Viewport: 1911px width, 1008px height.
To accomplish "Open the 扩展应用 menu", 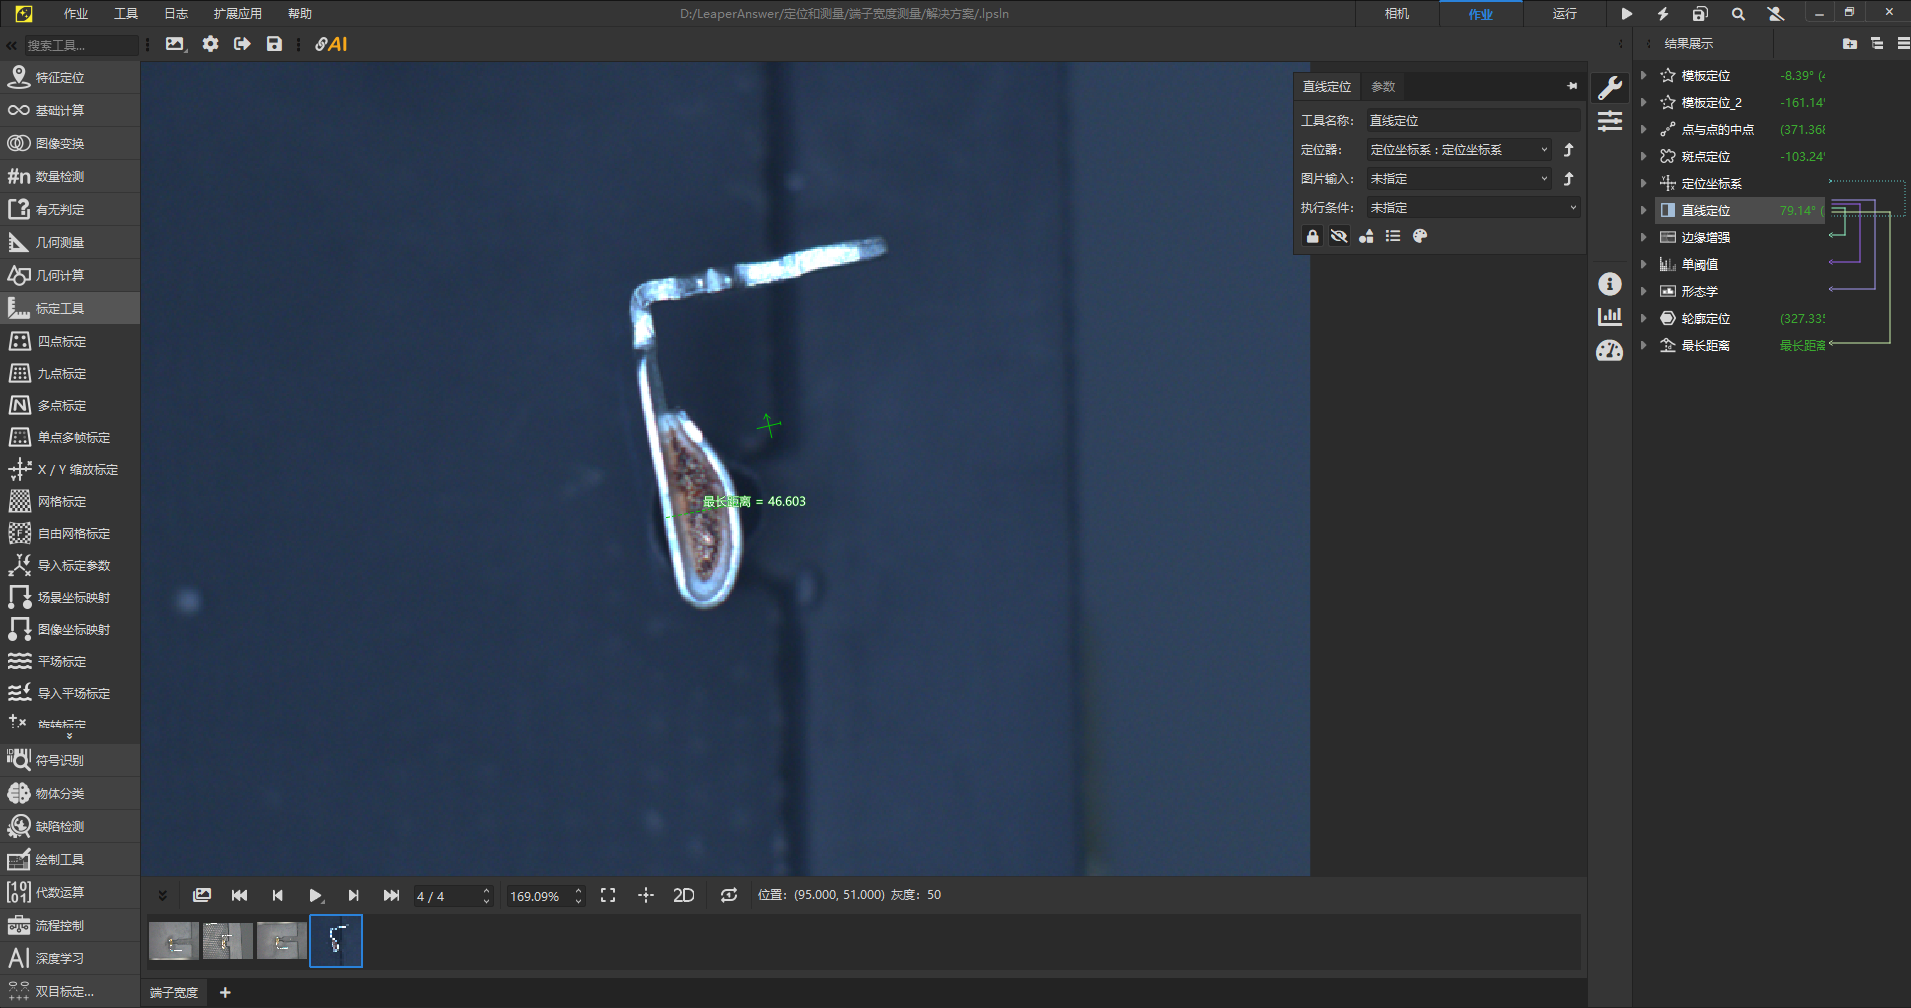I will click(x=237, y=14).
